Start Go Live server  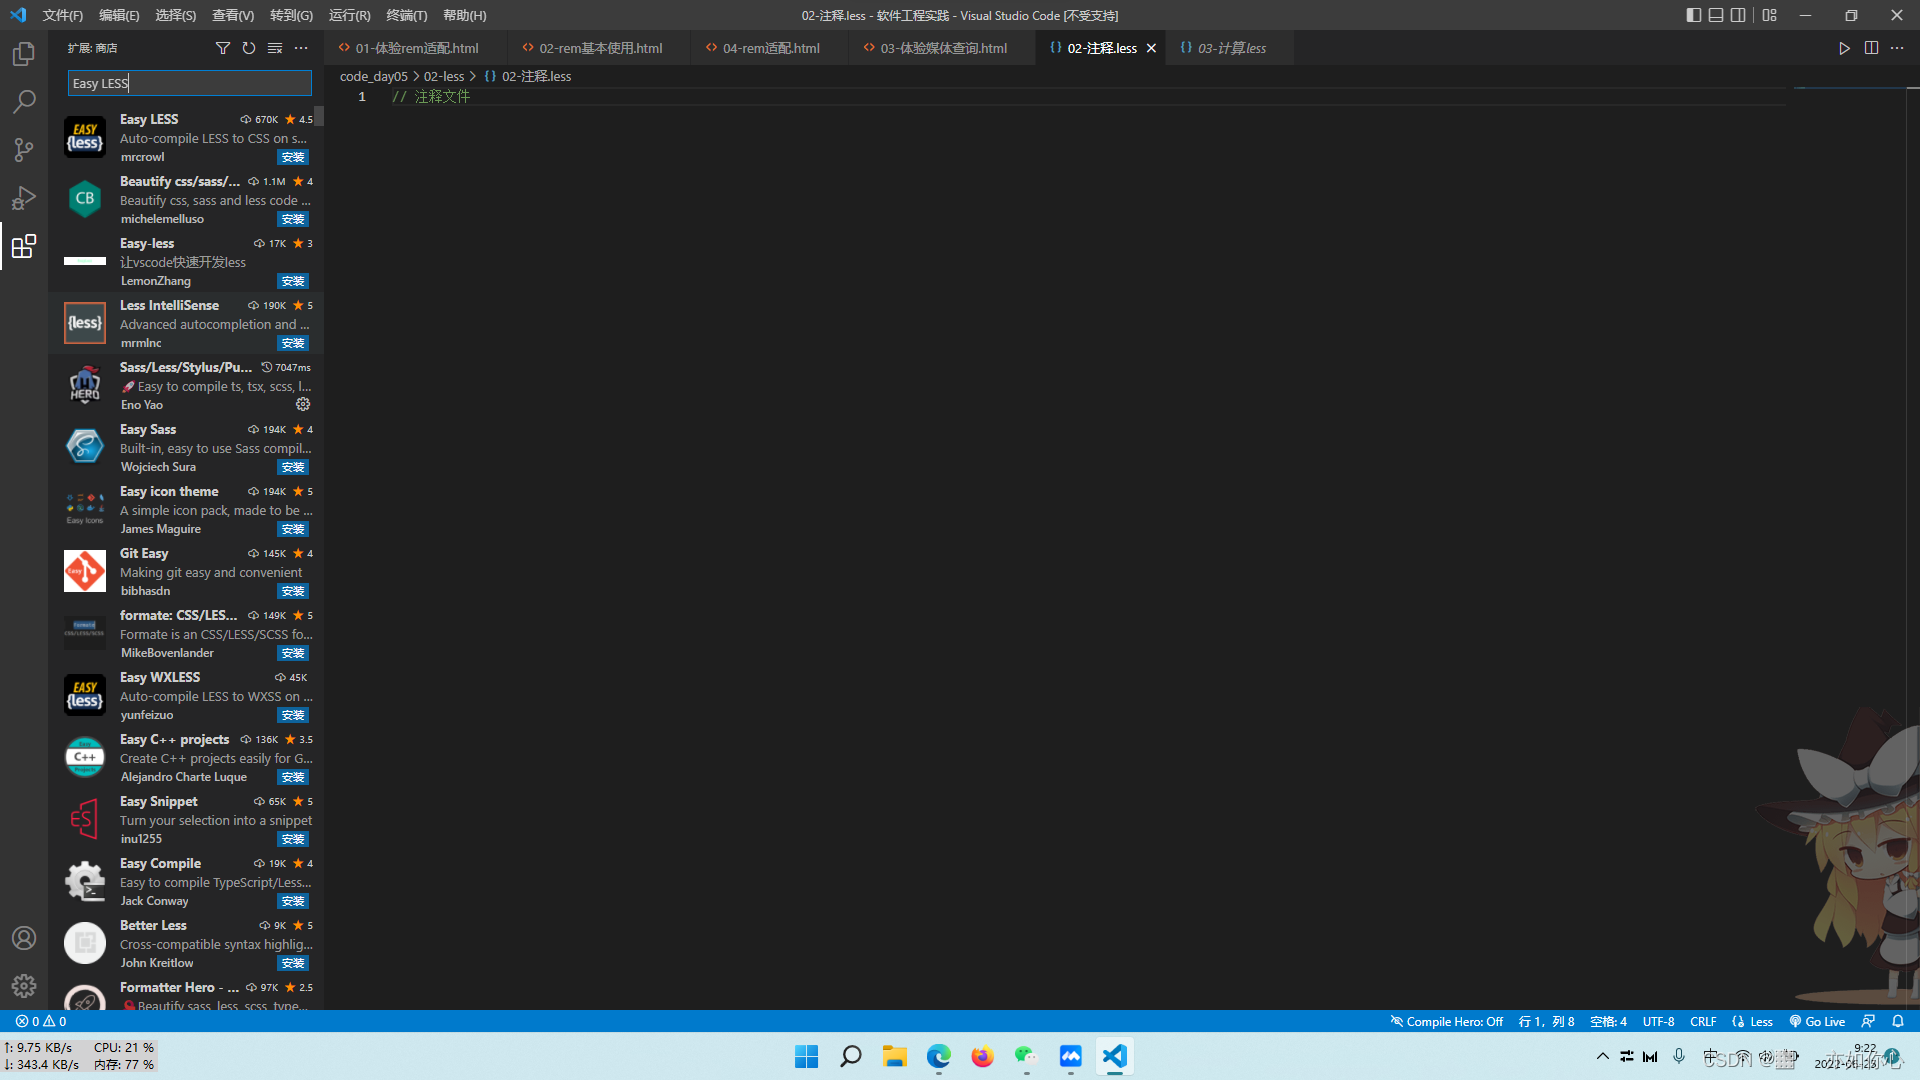1817,1021
